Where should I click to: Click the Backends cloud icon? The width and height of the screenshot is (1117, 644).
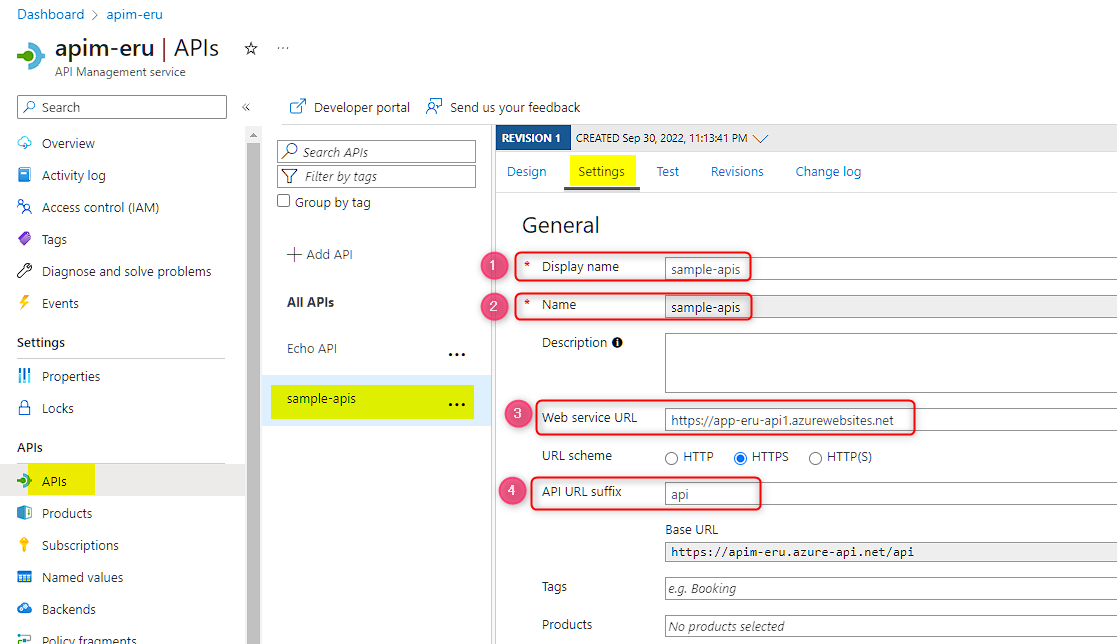[25, 608]
